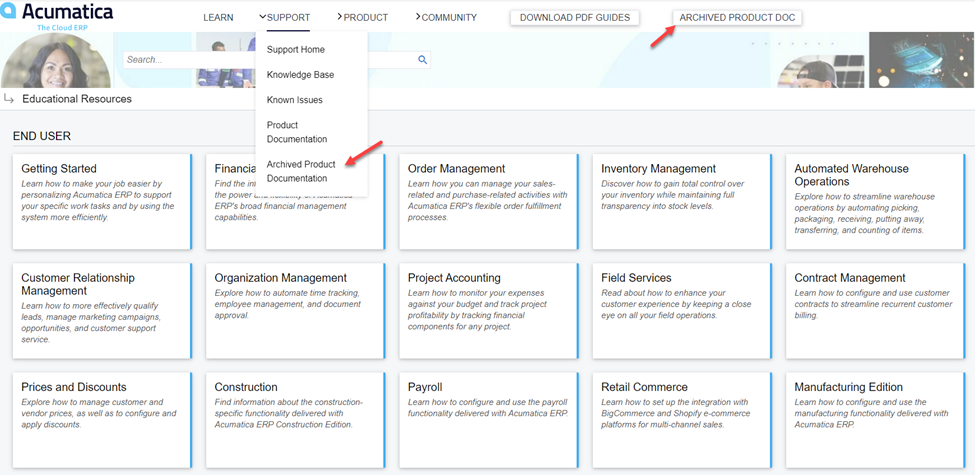Open the Construction card
The height and width of the screenshot is (475, 975).
coord(296,420)
